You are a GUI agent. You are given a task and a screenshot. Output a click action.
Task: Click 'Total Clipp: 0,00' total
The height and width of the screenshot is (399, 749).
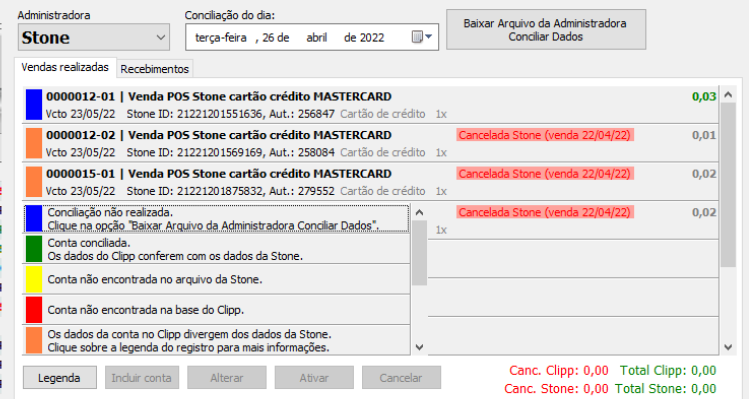[x=668, y=370]
